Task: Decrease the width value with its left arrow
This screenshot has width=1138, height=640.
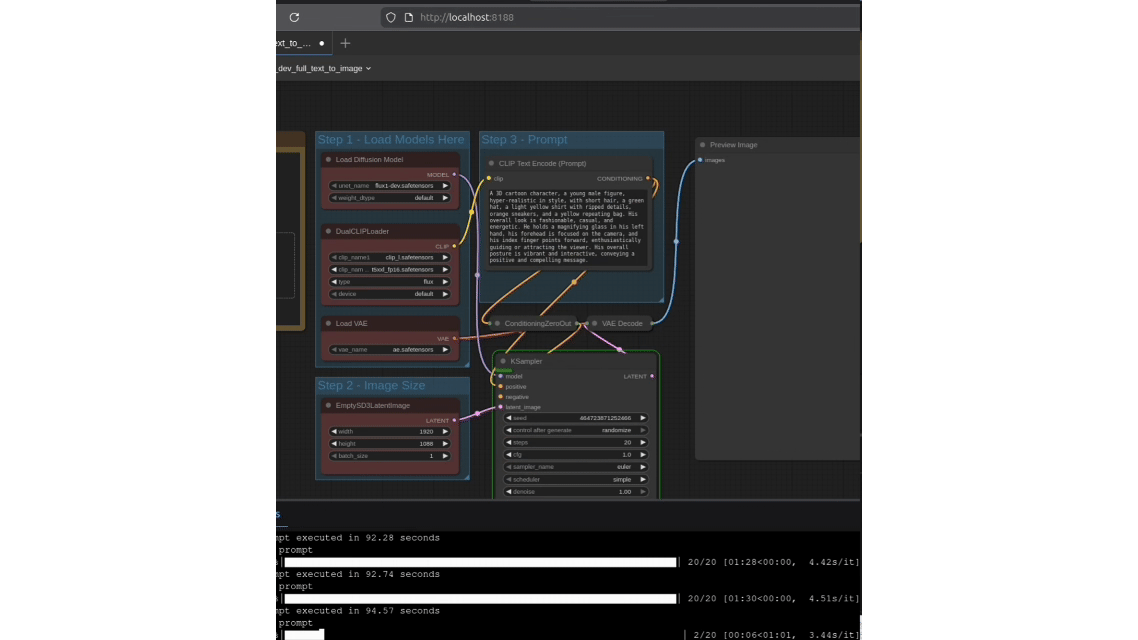Action: (334, 431)
